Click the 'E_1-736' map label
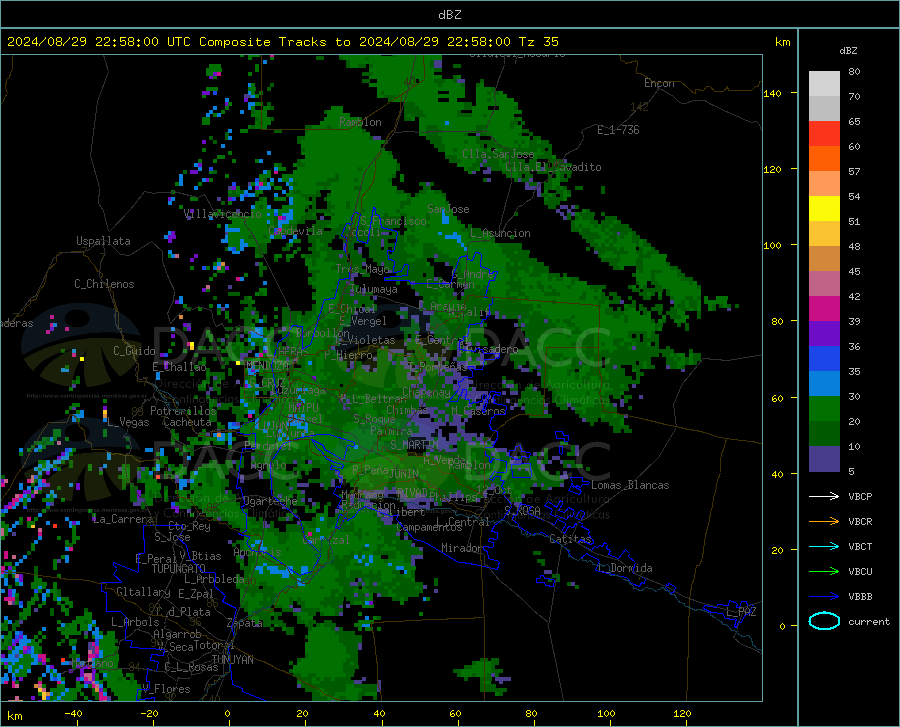 click(x=618, y=130)
